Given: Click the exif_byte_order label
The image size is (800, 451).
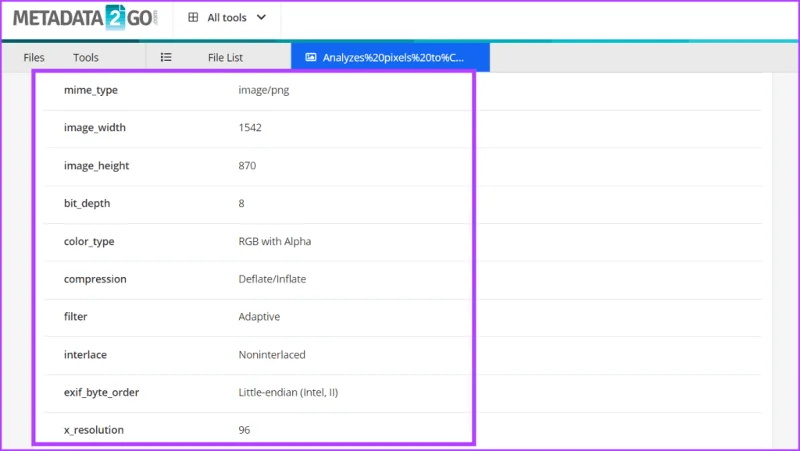Looking at the screenshot, I should [x=101, y=392].
